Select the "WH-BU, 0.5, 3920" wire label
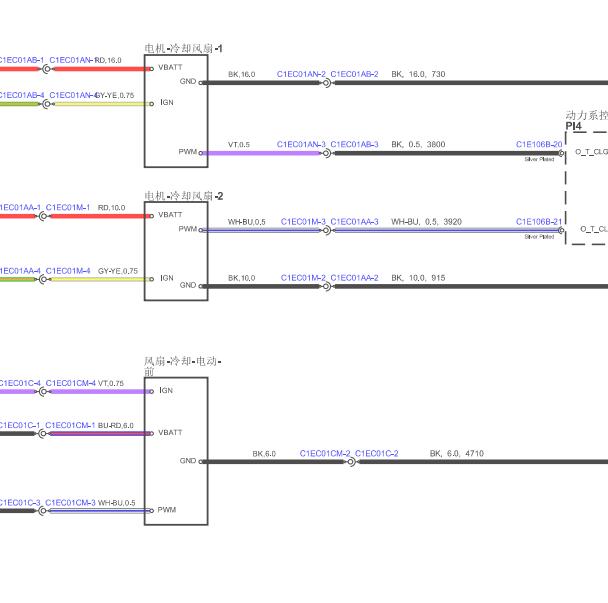The height and width of the screenshot is (603, 608). pyautogui.click(x=426, y=221)
